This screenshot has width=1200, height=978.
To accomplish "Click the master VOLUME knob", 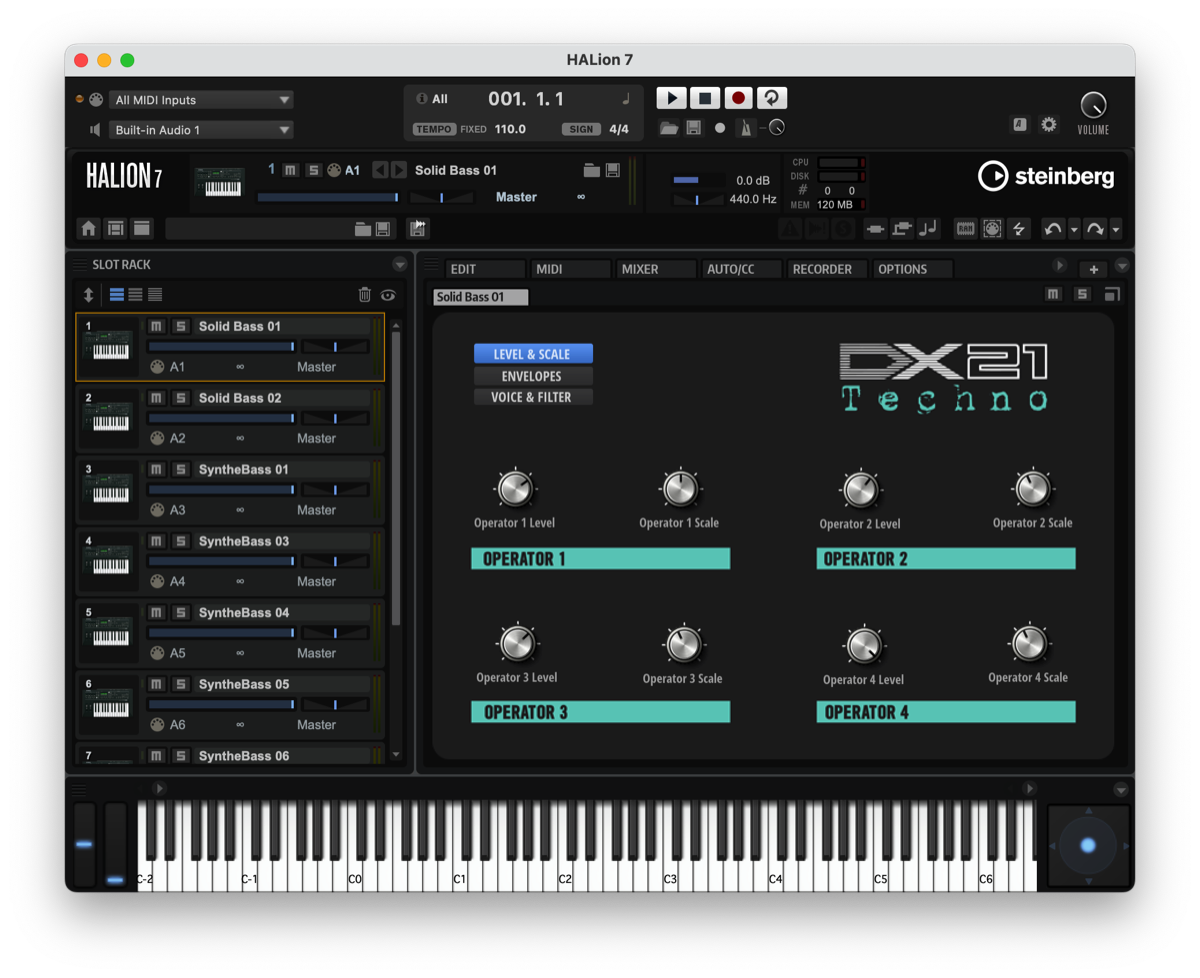I will [1093, 104].
